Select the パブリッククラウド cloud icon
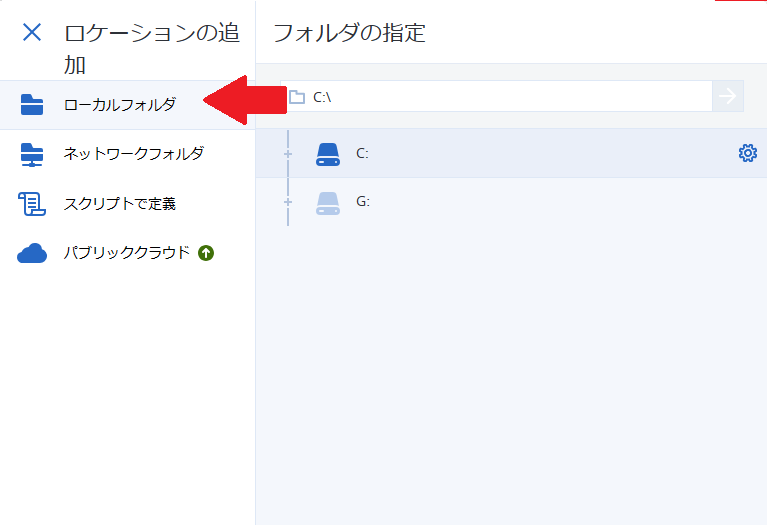This screenshot has width=767, height=525. [32, 253]
